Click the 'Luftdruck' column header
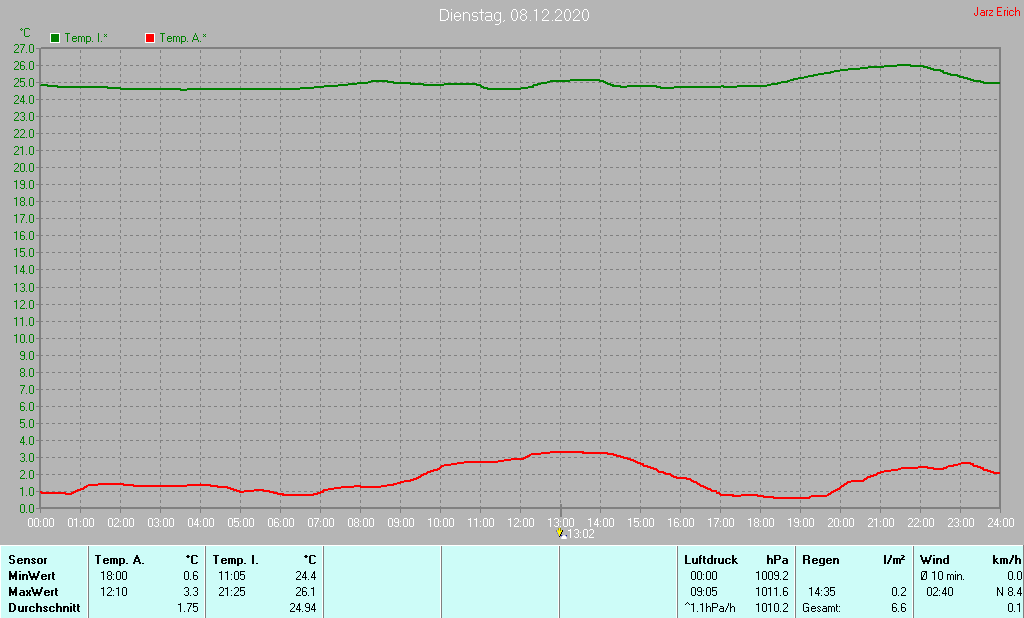The height and width of the screenshot is (618, 1024). coord(711,560)
